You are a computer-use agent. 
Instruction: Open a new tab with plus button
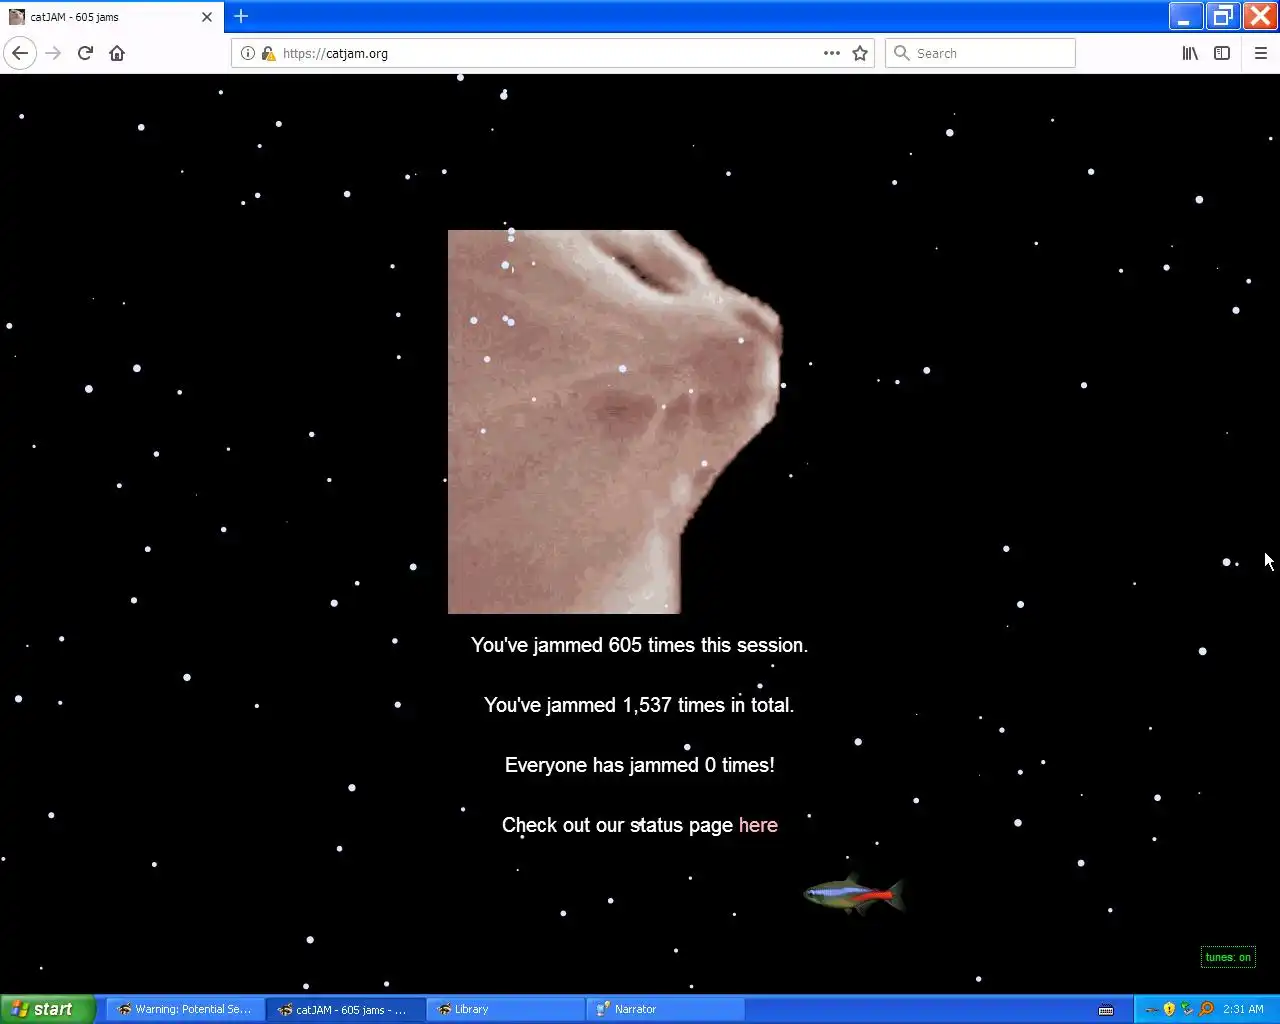241,16
